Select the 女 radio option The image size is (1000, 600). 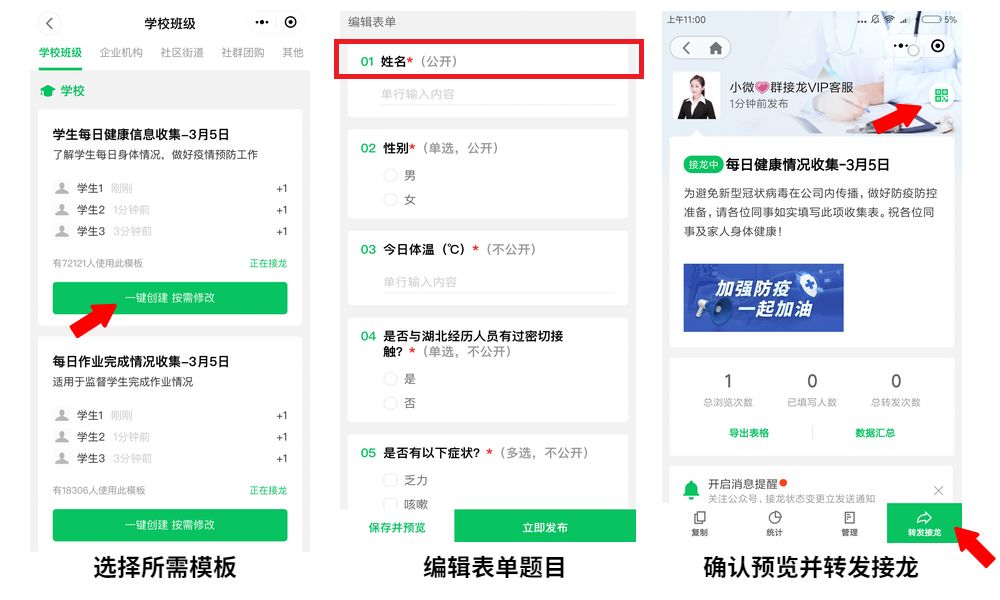click(x=390, y=200)
